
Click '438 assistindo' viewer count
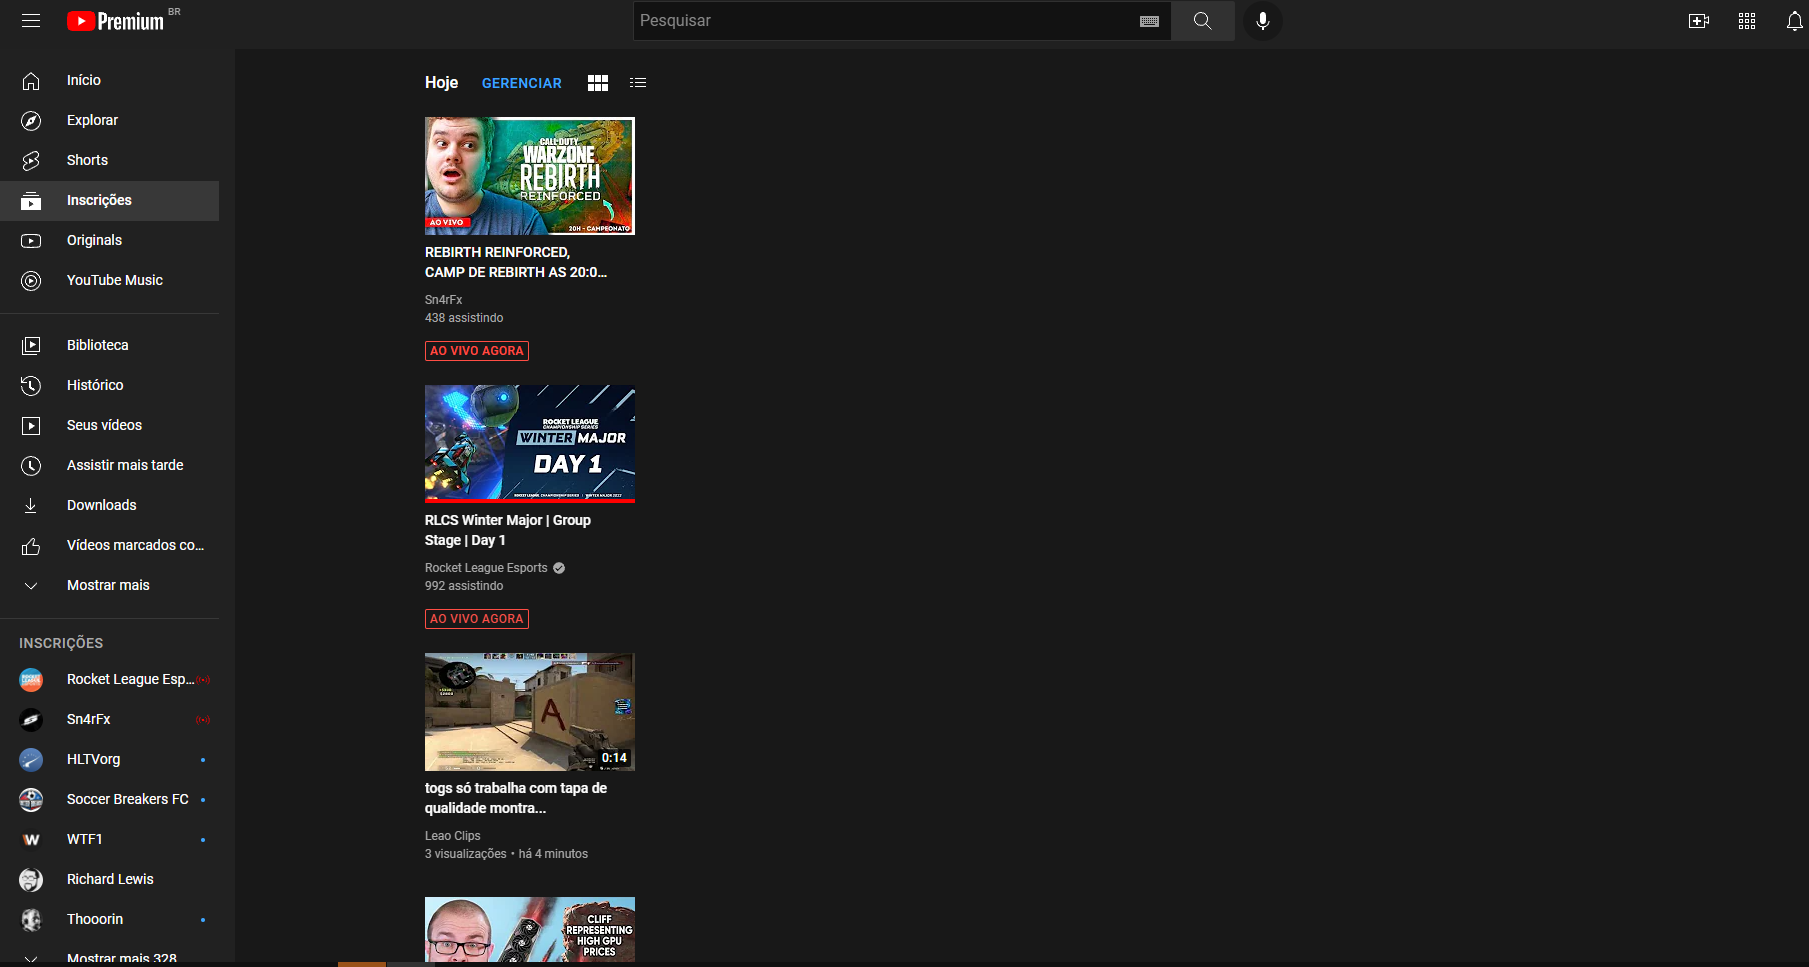pyautogui.click(x=464, y=318)
